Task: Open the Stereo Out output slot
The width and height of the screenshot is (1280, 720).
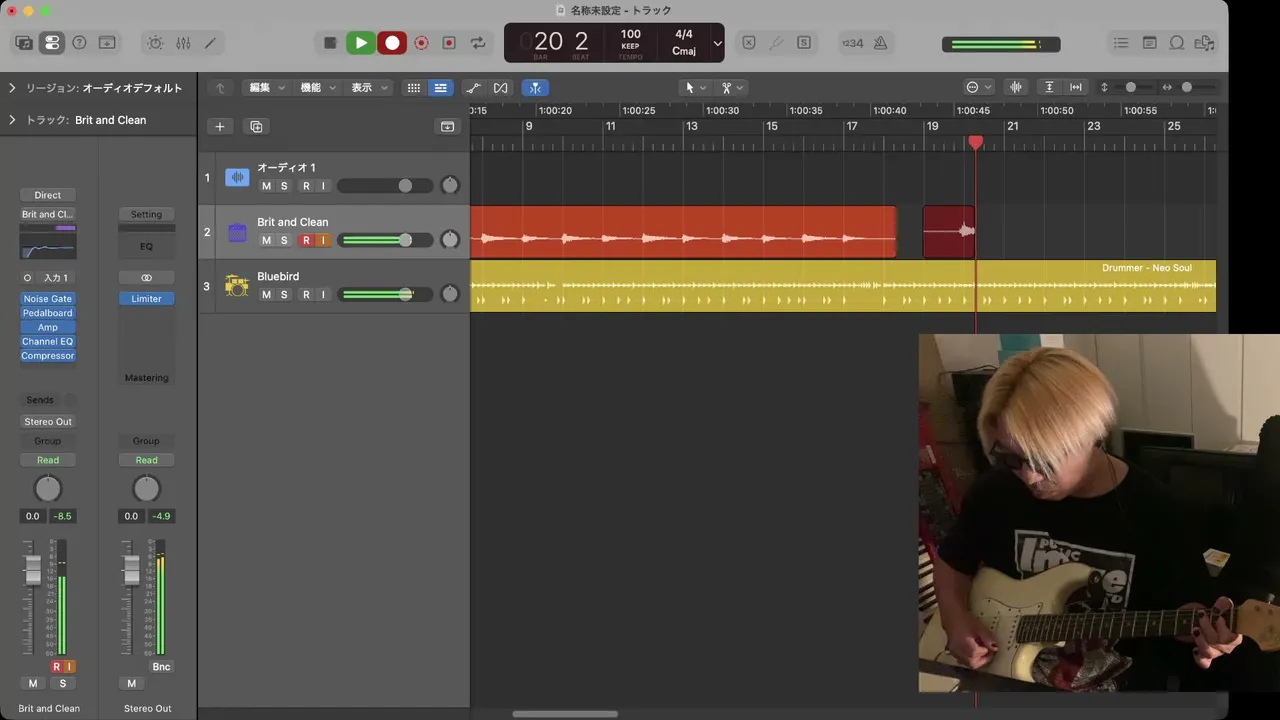Action: tap(48, 422)
